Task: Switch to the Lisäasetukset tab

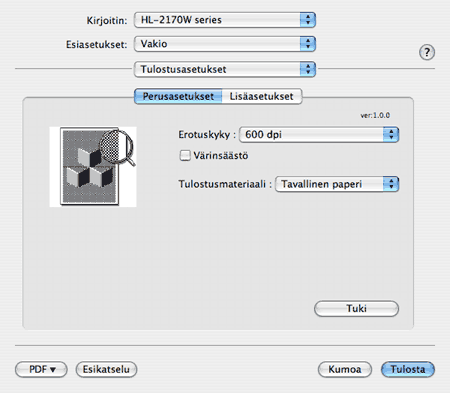Action: tap(262, 96)
